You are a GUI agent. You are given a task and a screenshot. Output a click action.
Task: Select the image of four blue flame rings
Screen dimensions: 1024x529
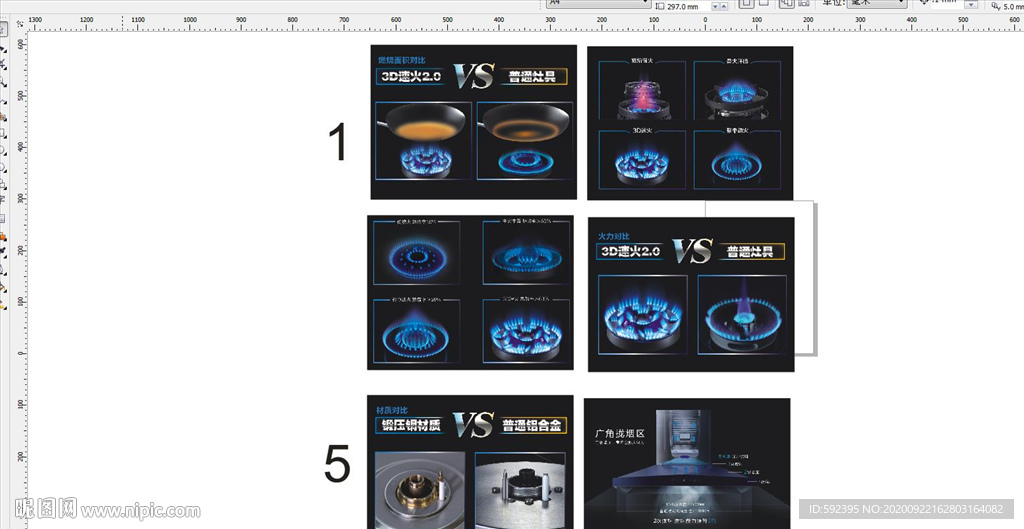[x=470, y=293]
